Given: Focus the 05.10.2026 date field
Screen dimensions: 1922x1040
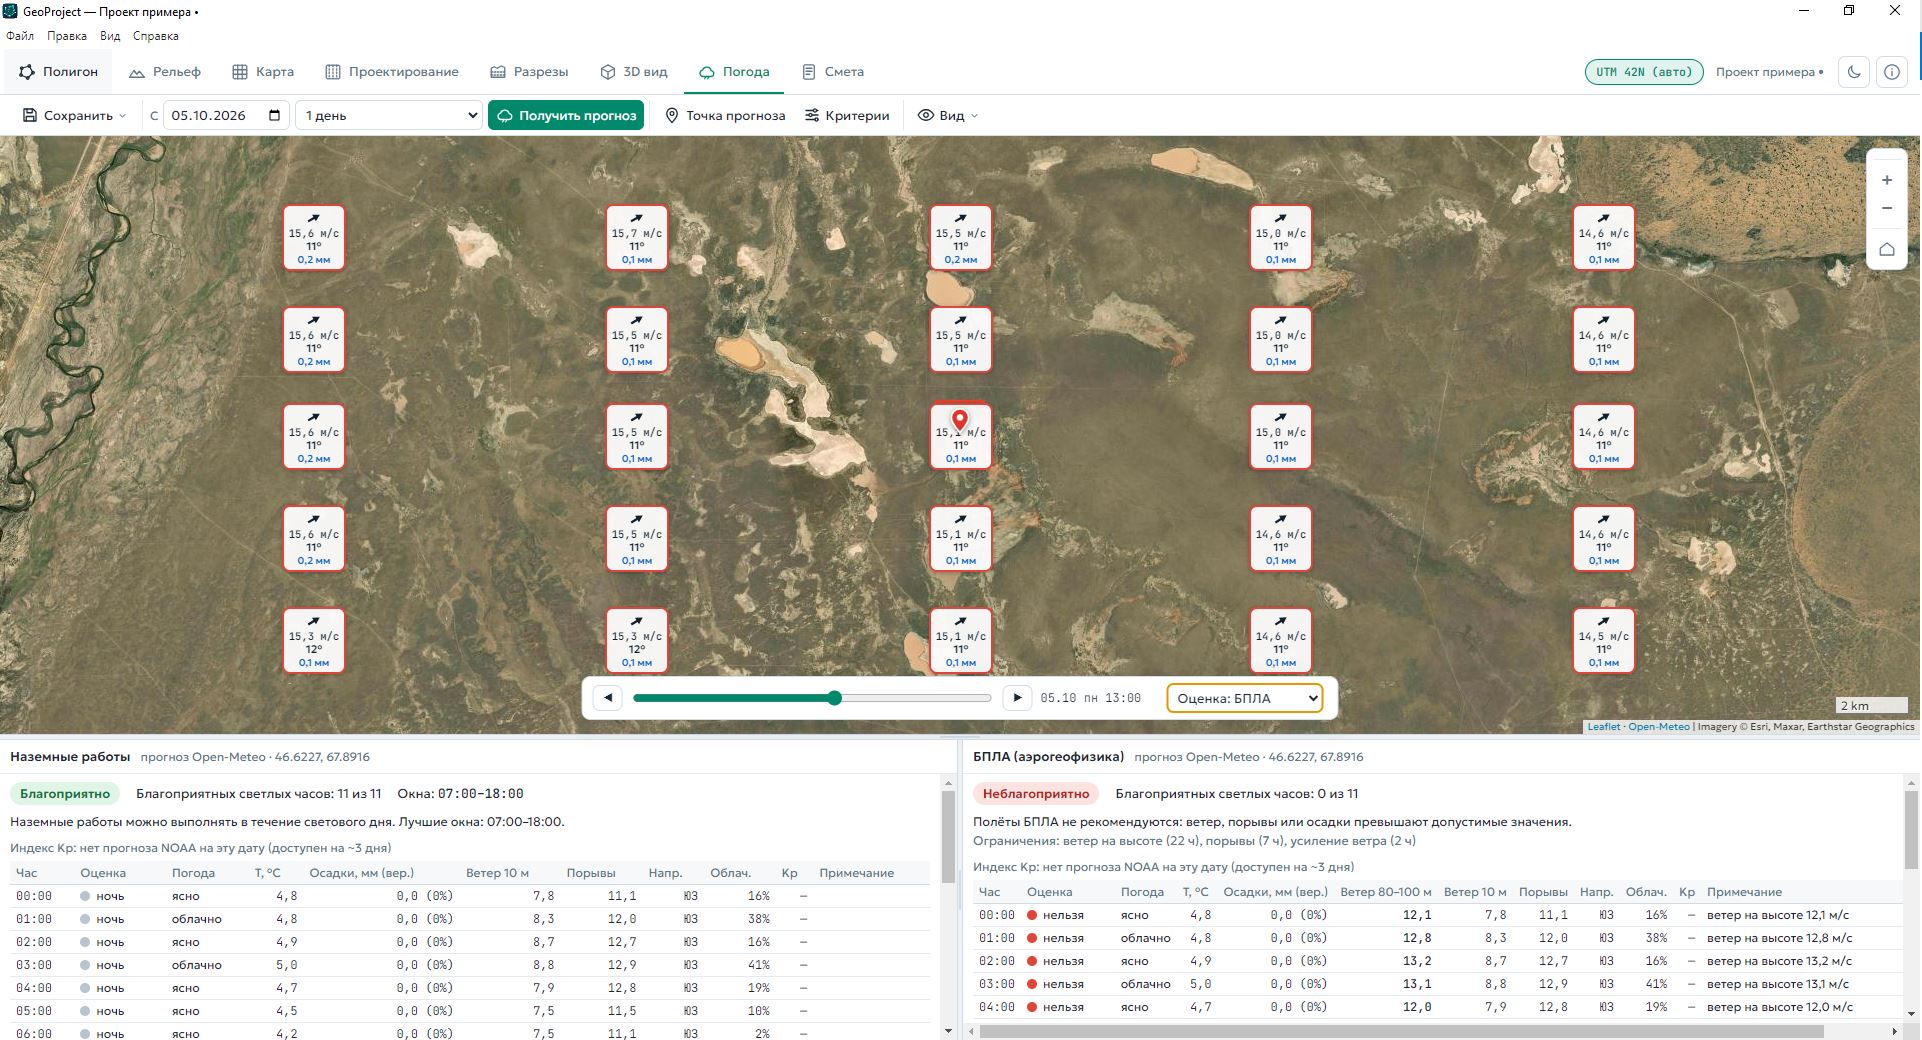Looking at the screenshot, I should 226,115.
